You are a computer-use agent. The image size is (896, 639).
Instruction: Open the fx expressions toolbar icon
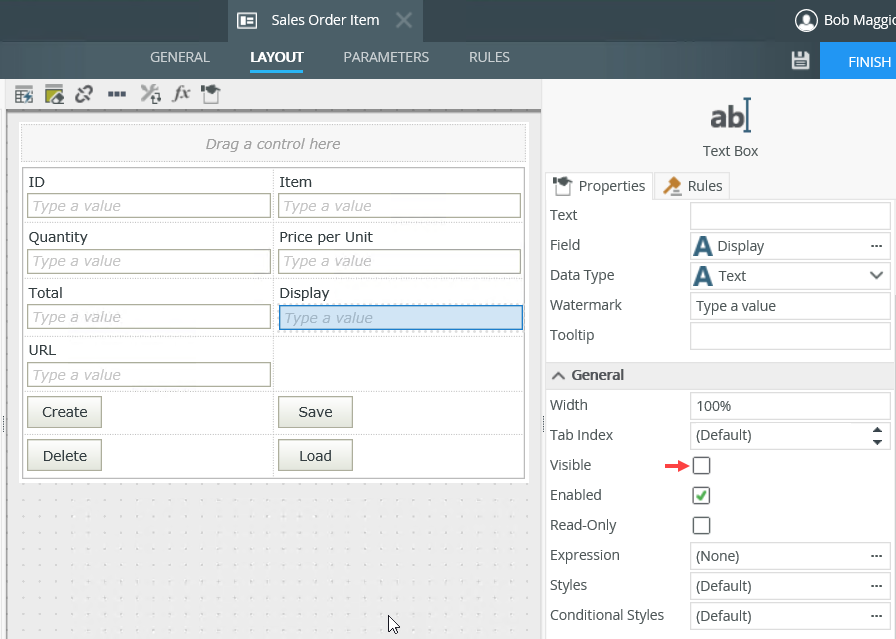(x=181, y=94)
